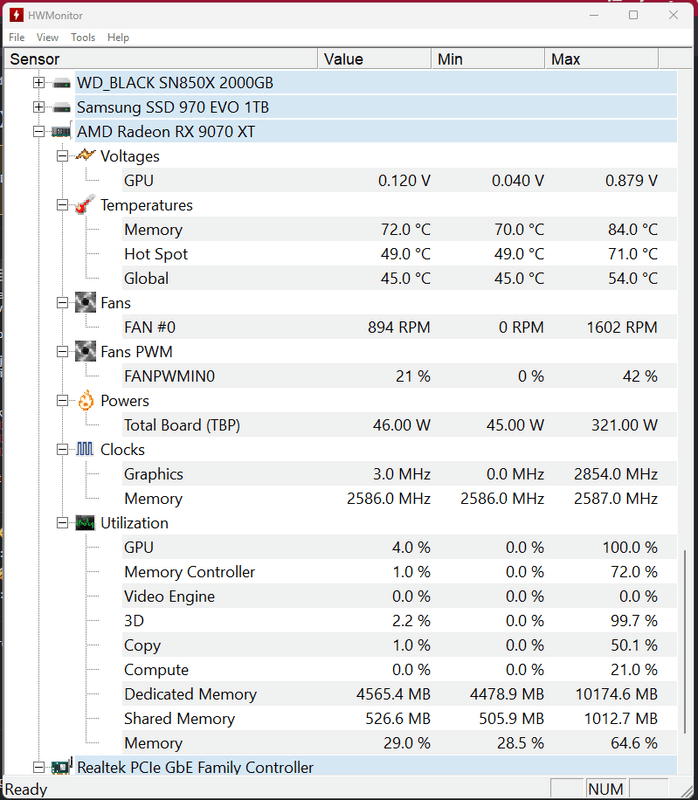Click the Temperatures thermometer icon
The image size is (698, 800).
[86, 205]
